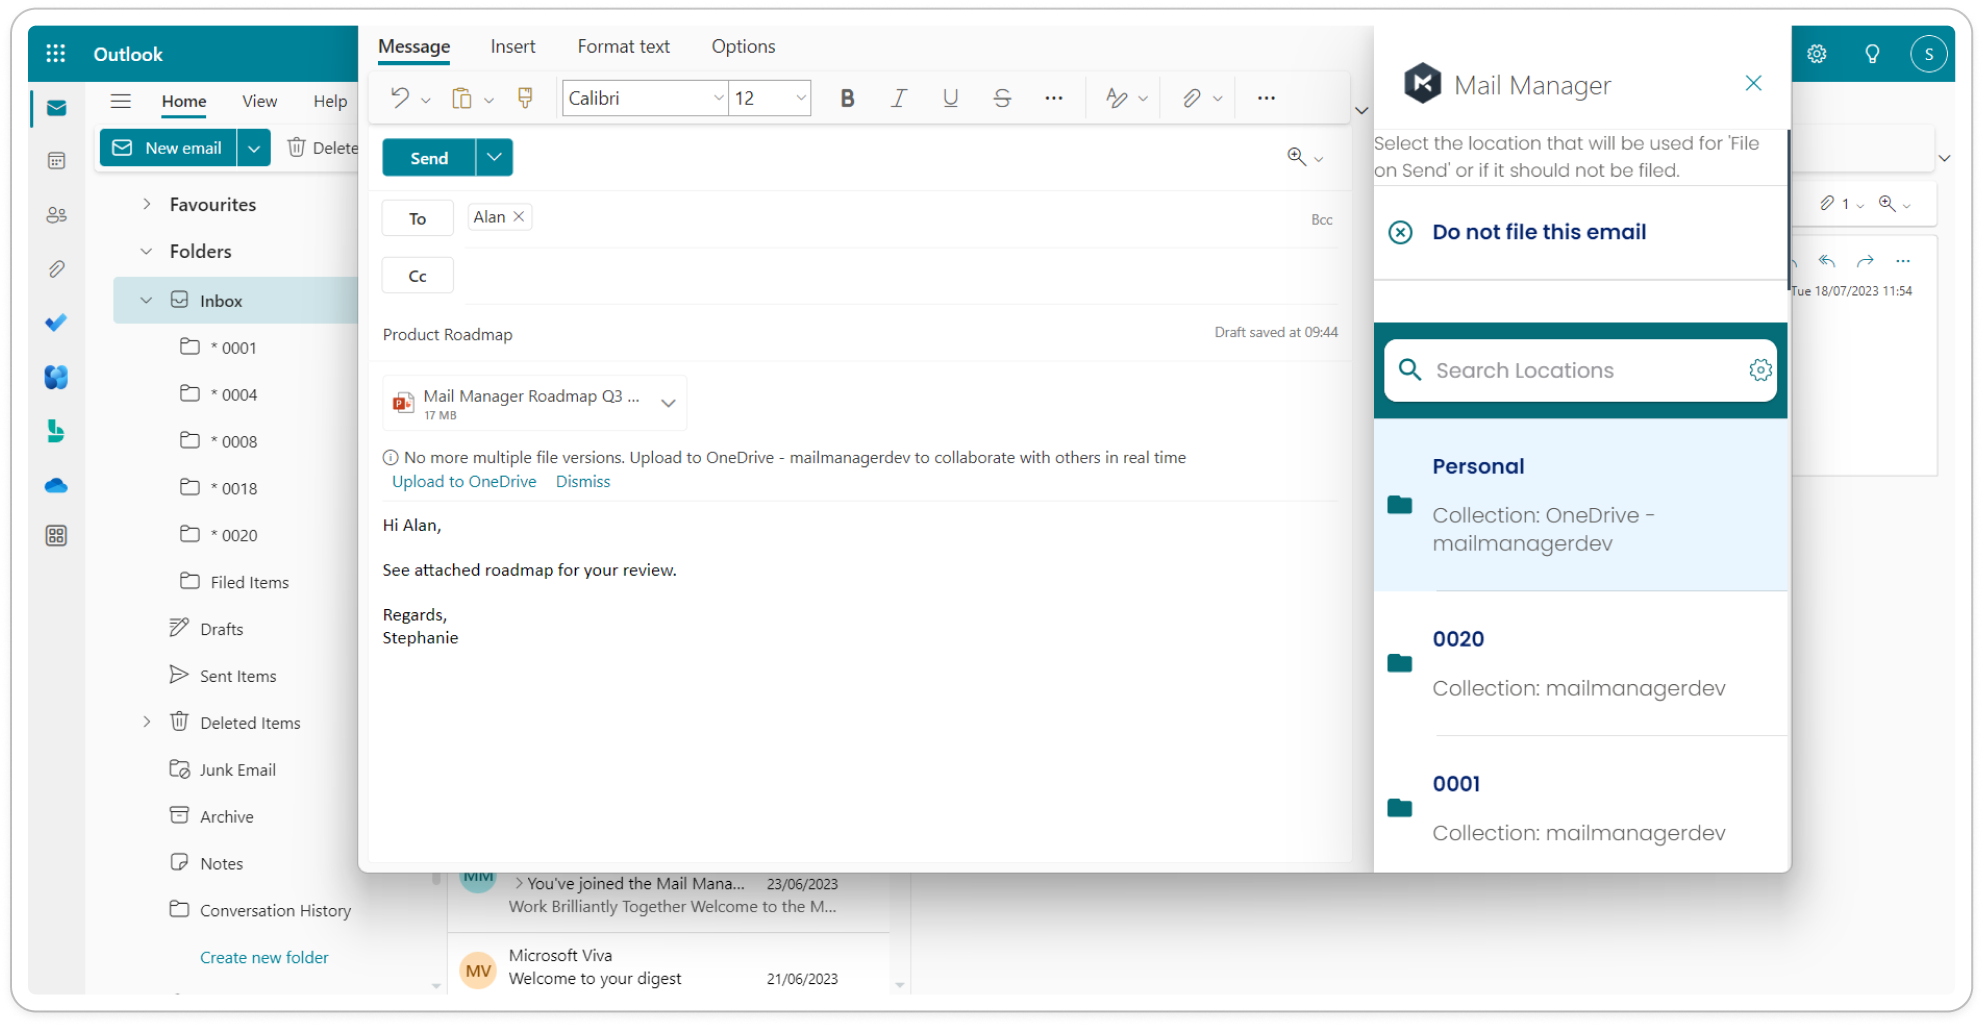
Task: Open the Help ribbon tab
Action: (330, 101)
